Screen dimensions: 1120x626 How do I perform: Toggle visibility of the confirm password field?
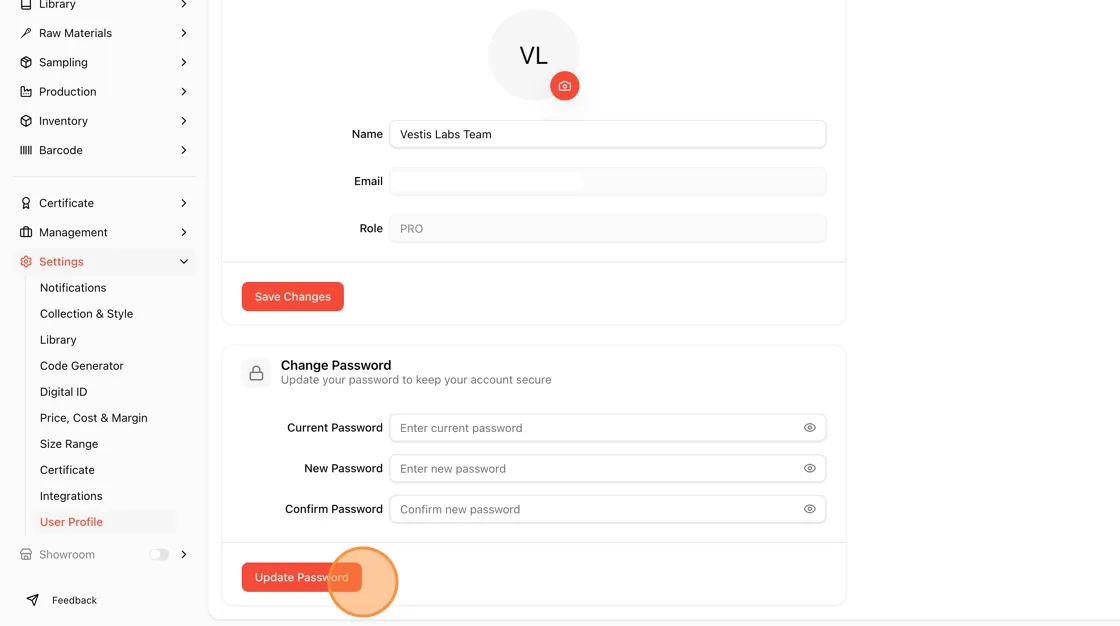(x=809, y=509)
